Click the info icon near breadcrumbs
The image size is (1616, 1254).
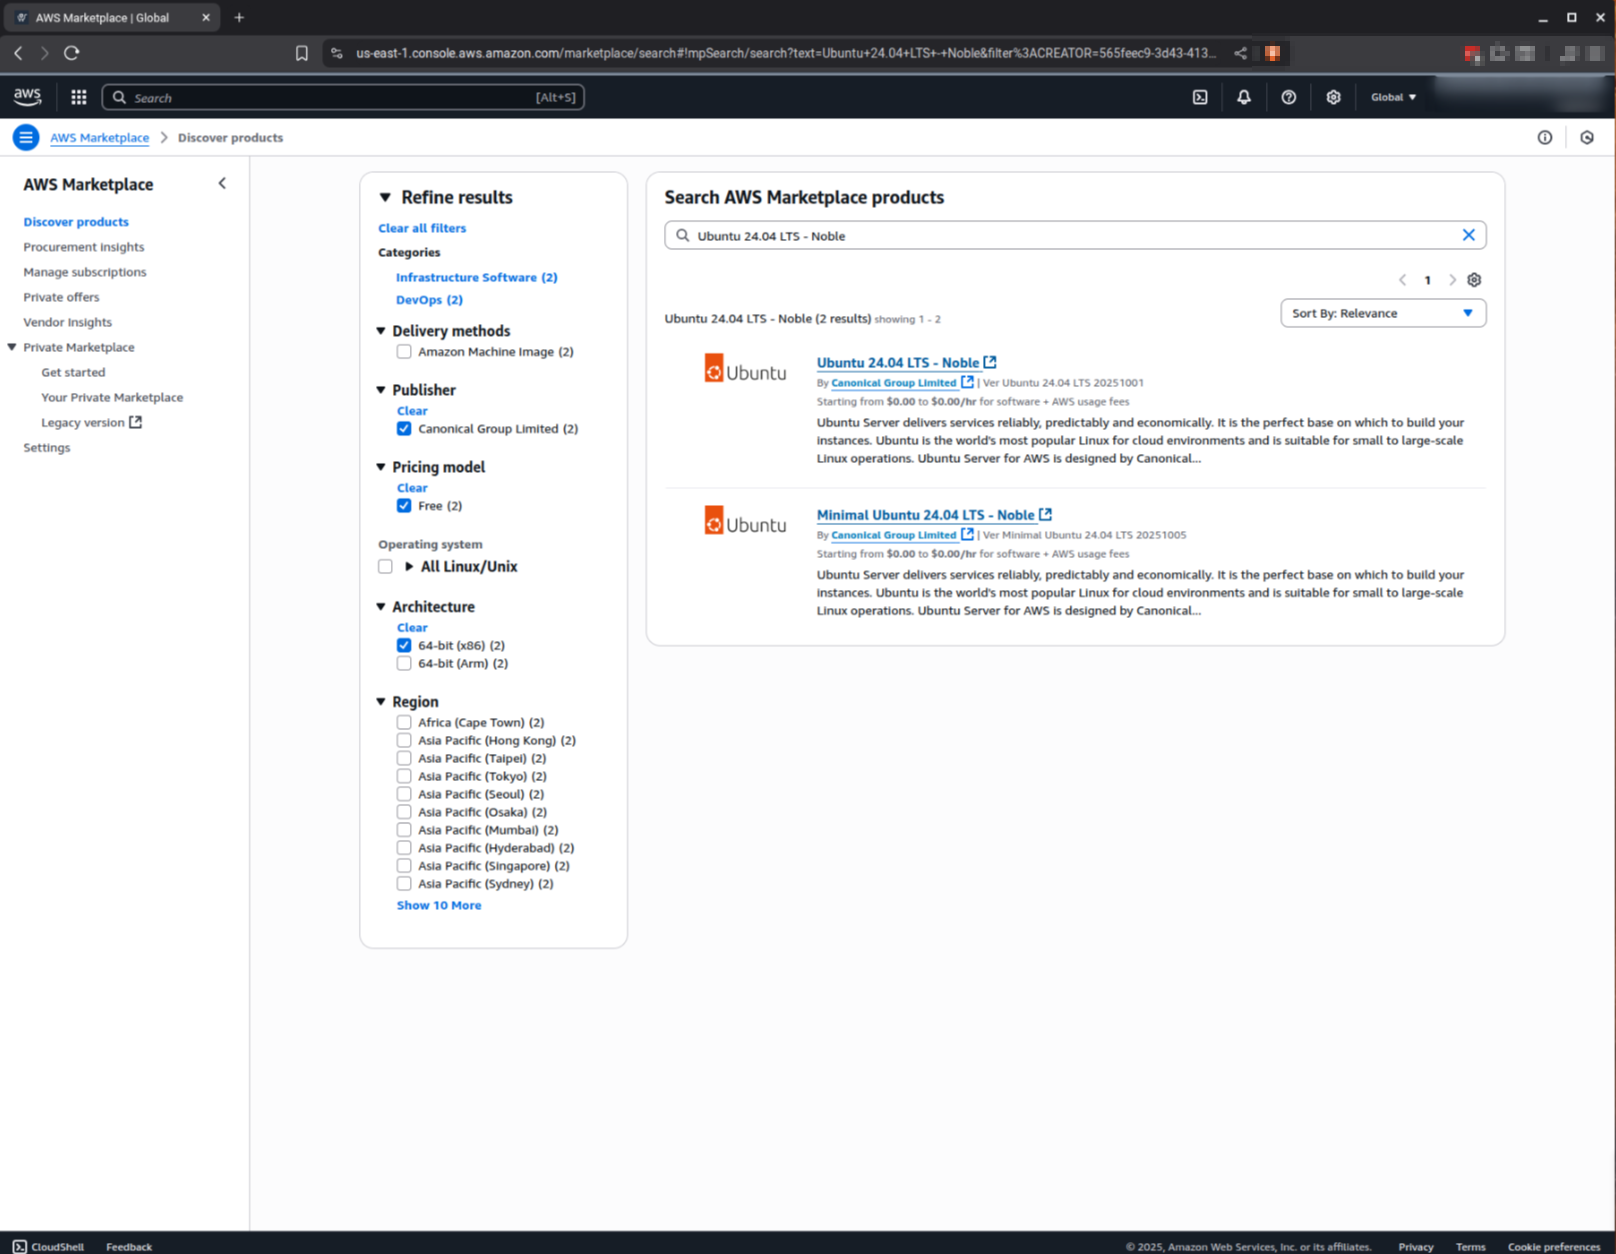(1545, 138)
